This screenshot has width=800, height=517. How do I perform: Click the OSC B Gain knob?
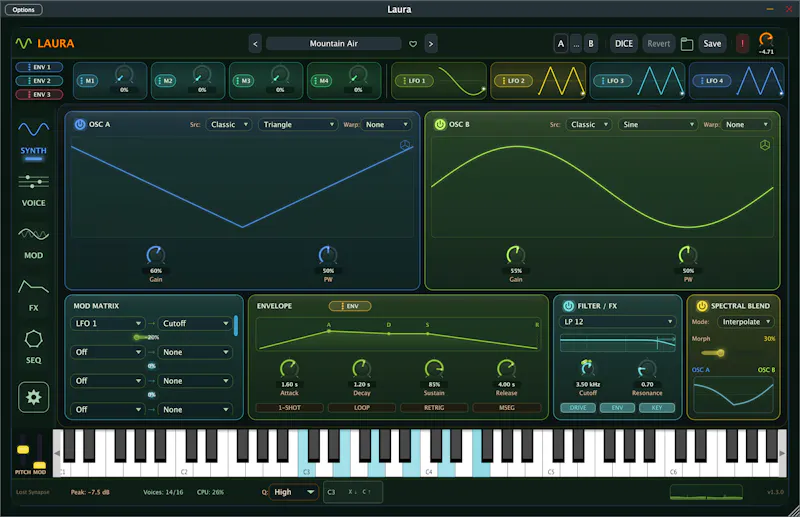click(x=515, y=255)
